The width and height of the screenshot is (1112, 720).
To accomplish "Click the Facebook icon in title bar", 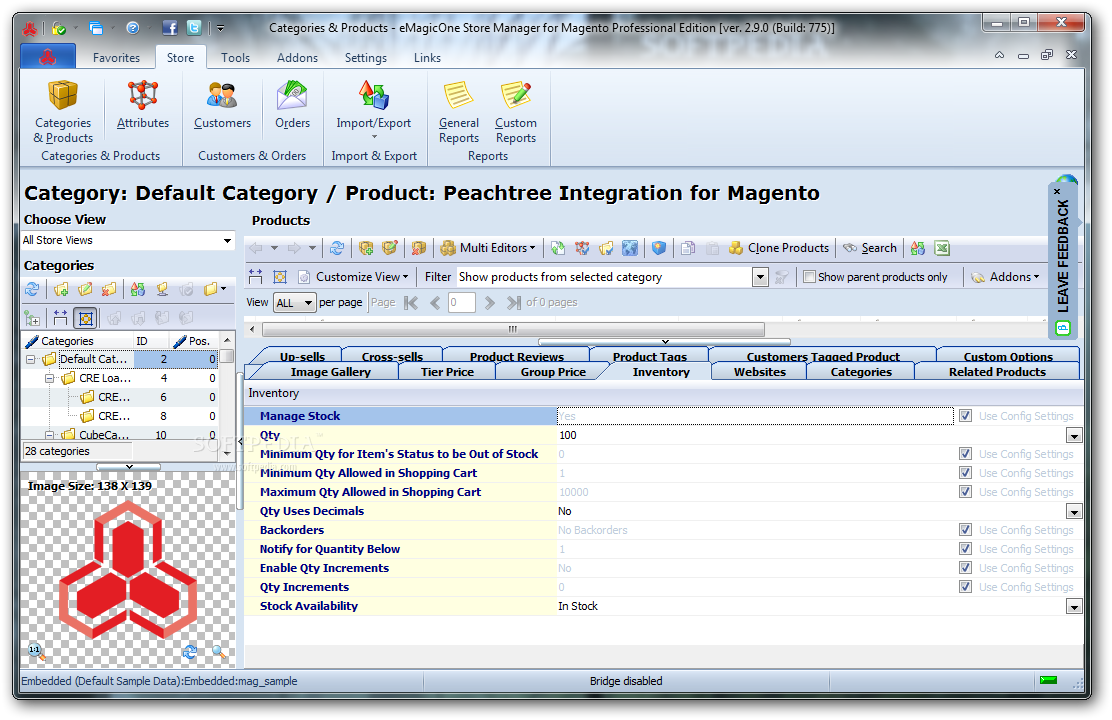I will (169, 28).
